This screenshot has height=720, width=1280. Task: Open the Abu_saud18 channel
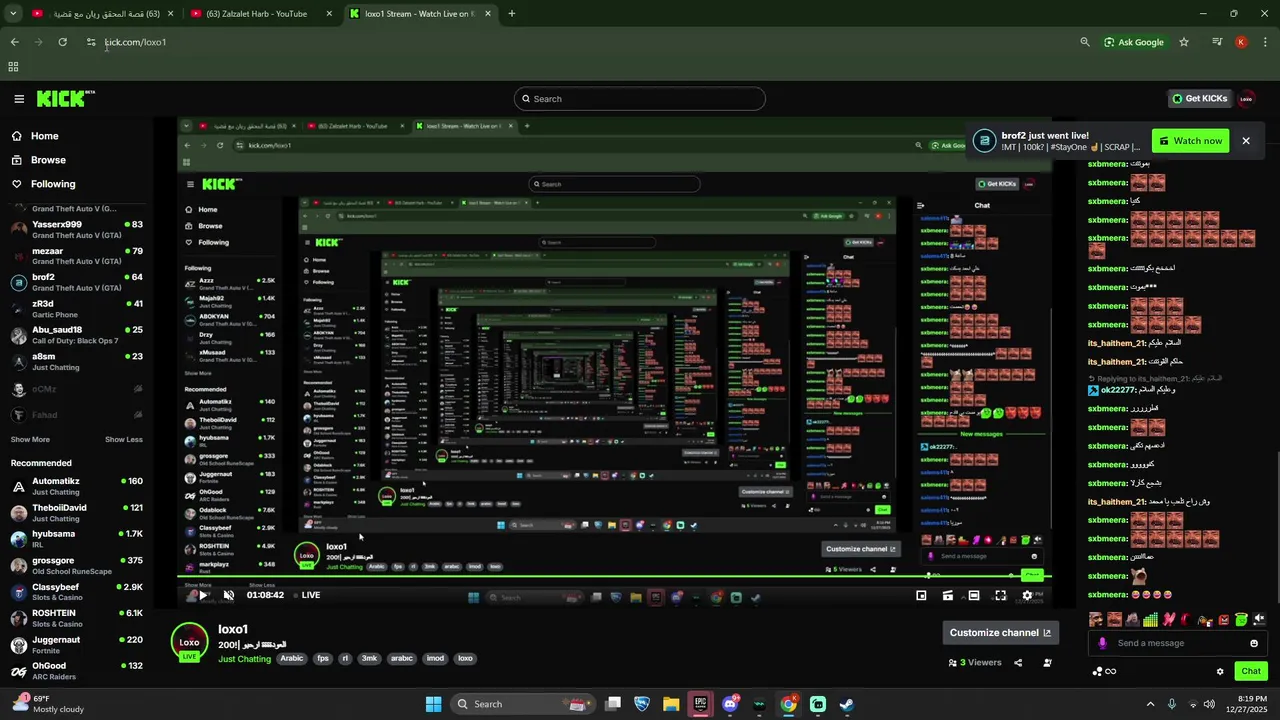click(76, 335)
